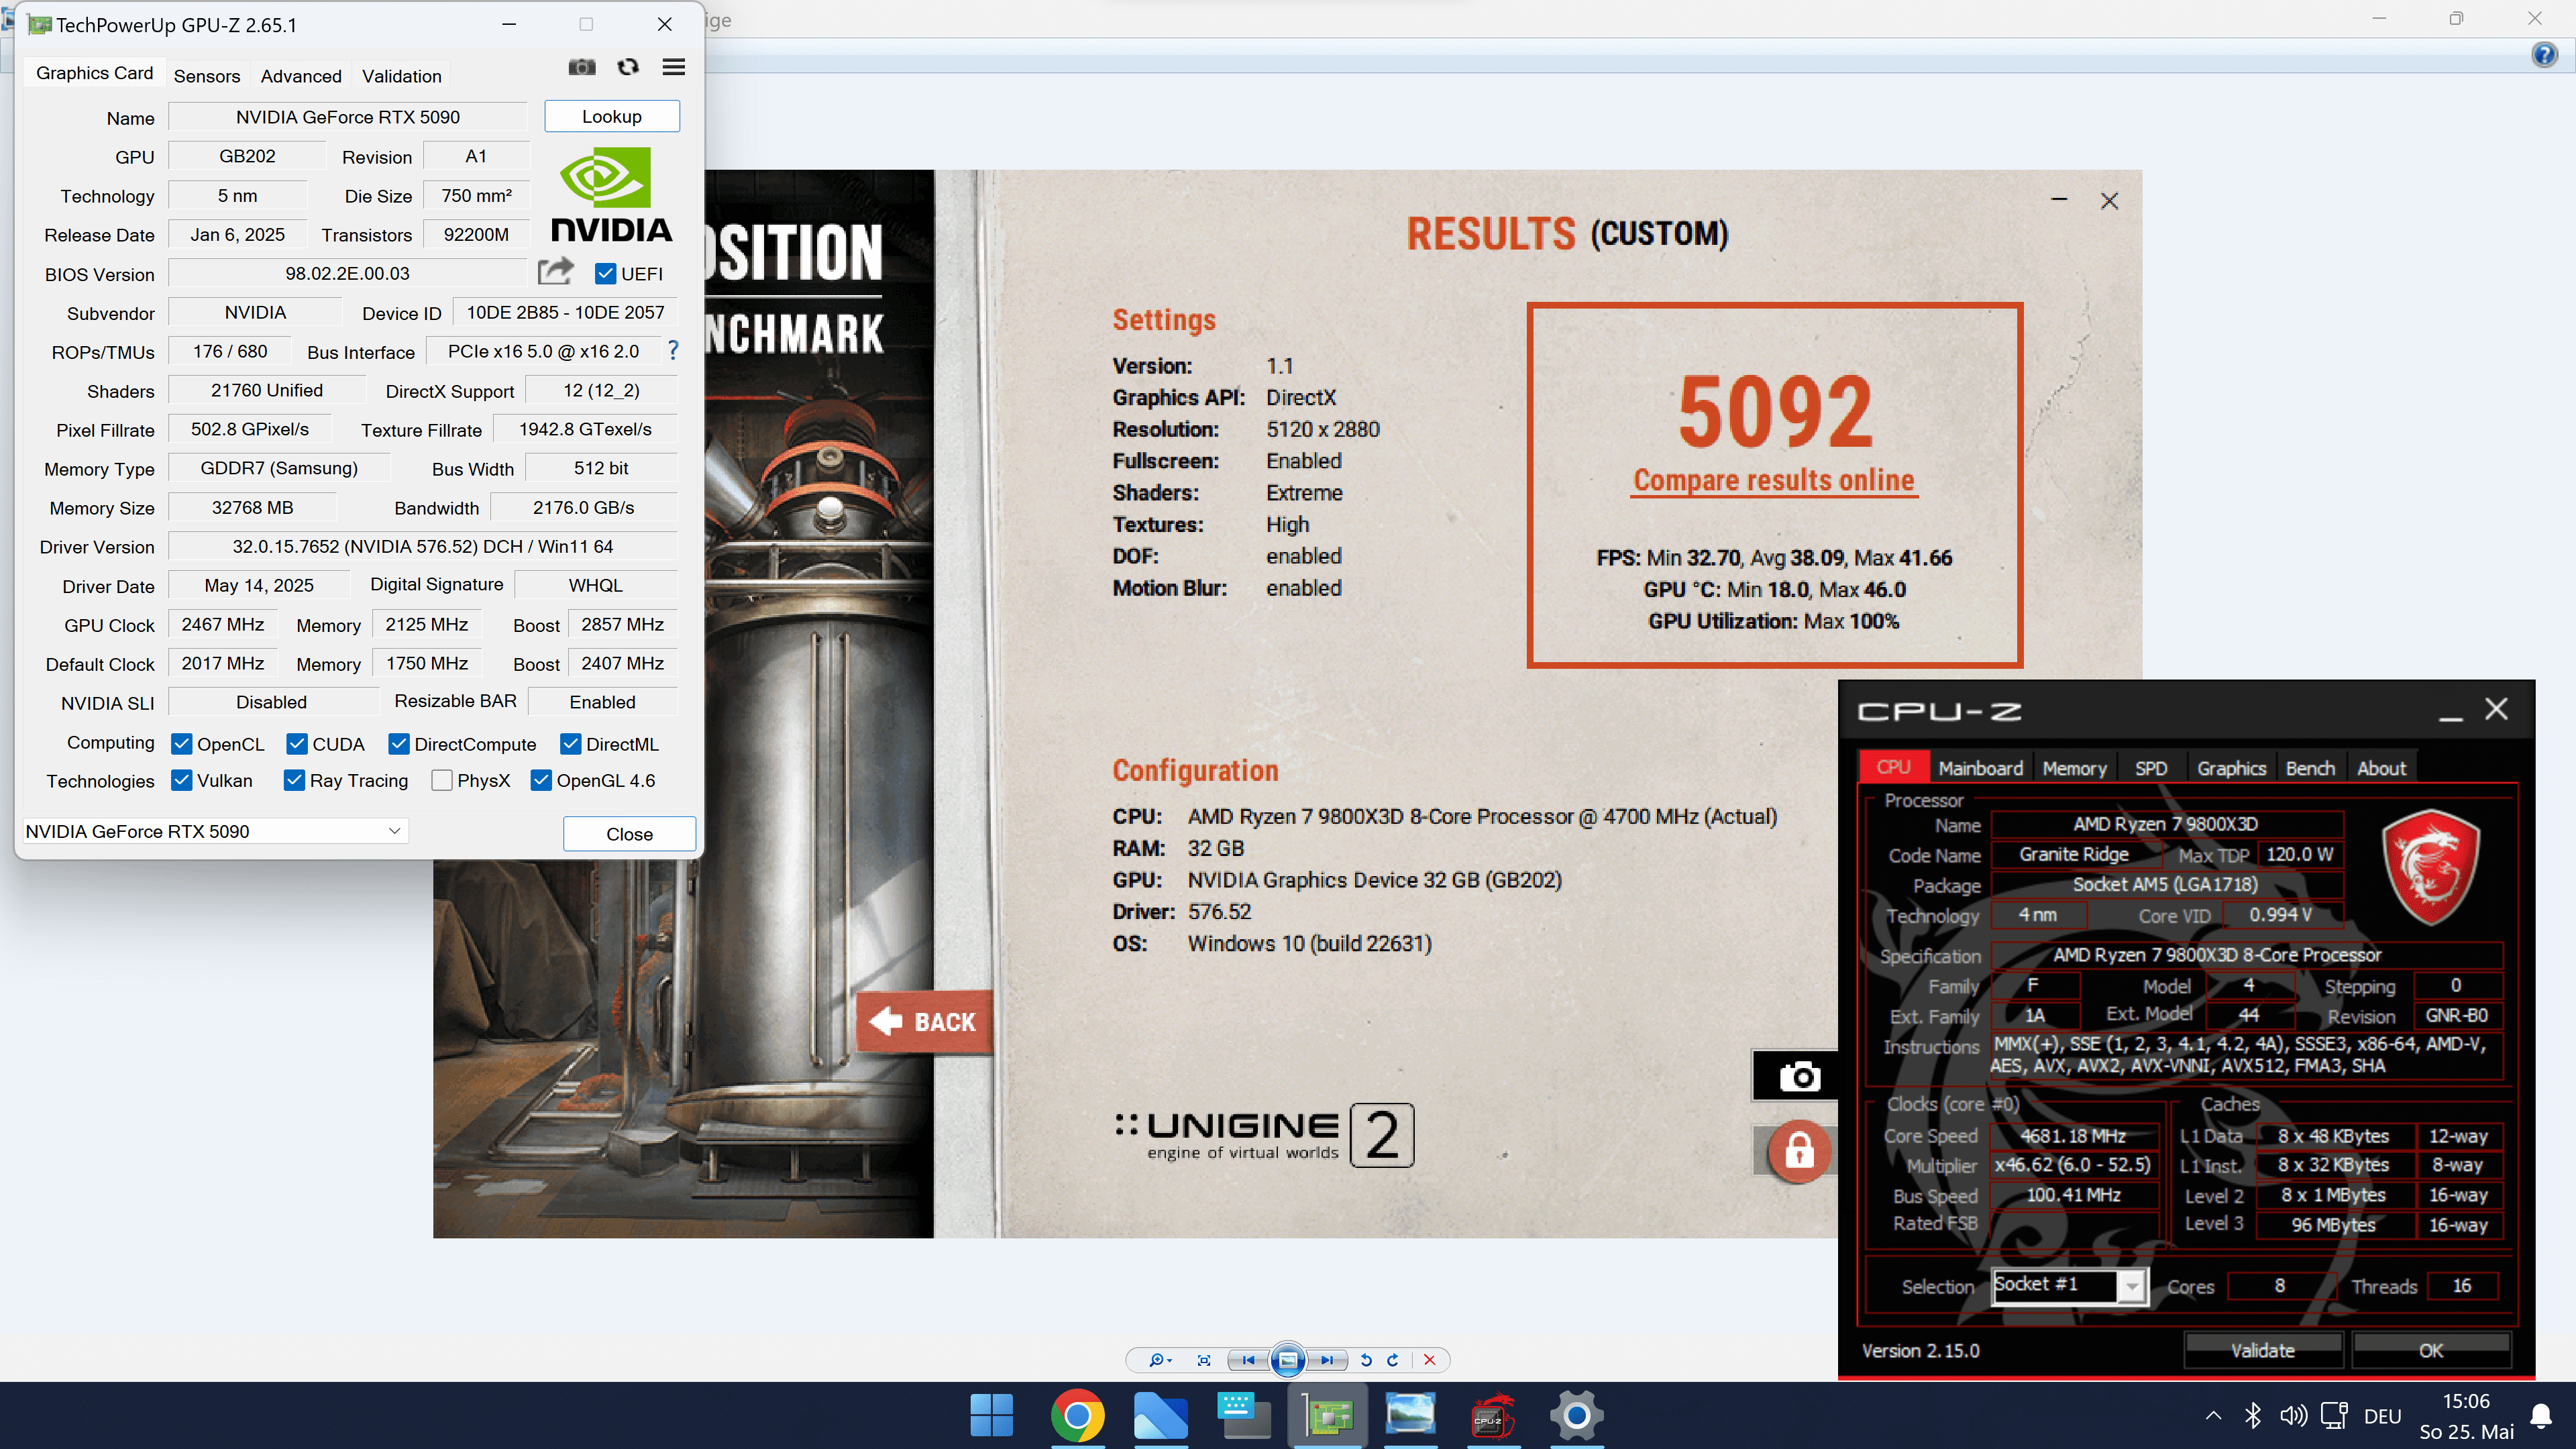Image resolution: width=2576 pixels, height=1449 pixels.
Task: Enable the PhysX checkbox
Action: coord(441,780)
